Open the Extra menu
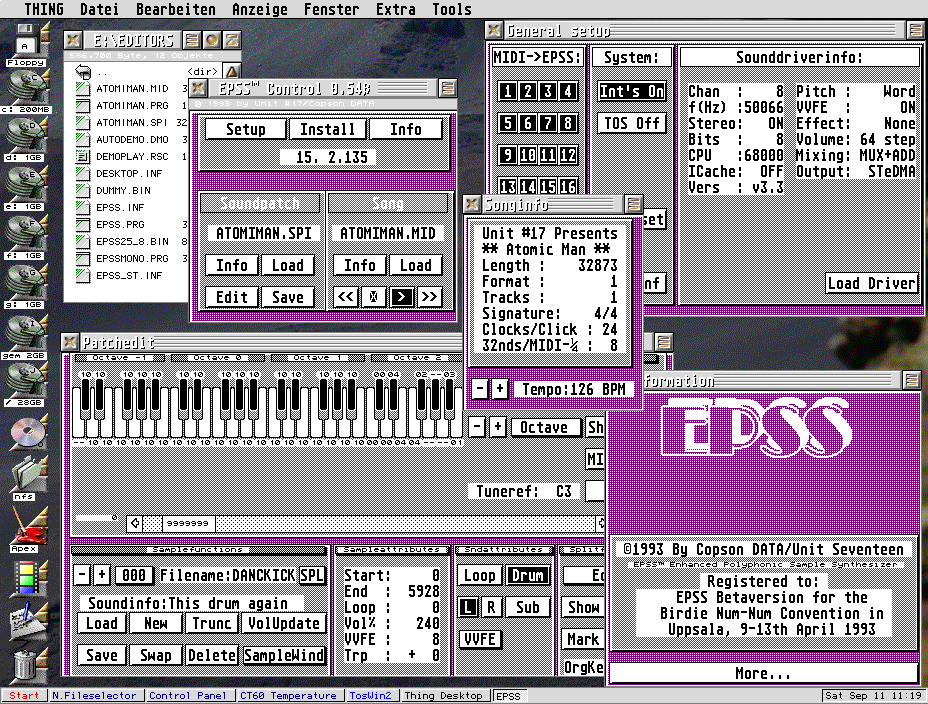The image size is (928, 704). pos(395,9)
